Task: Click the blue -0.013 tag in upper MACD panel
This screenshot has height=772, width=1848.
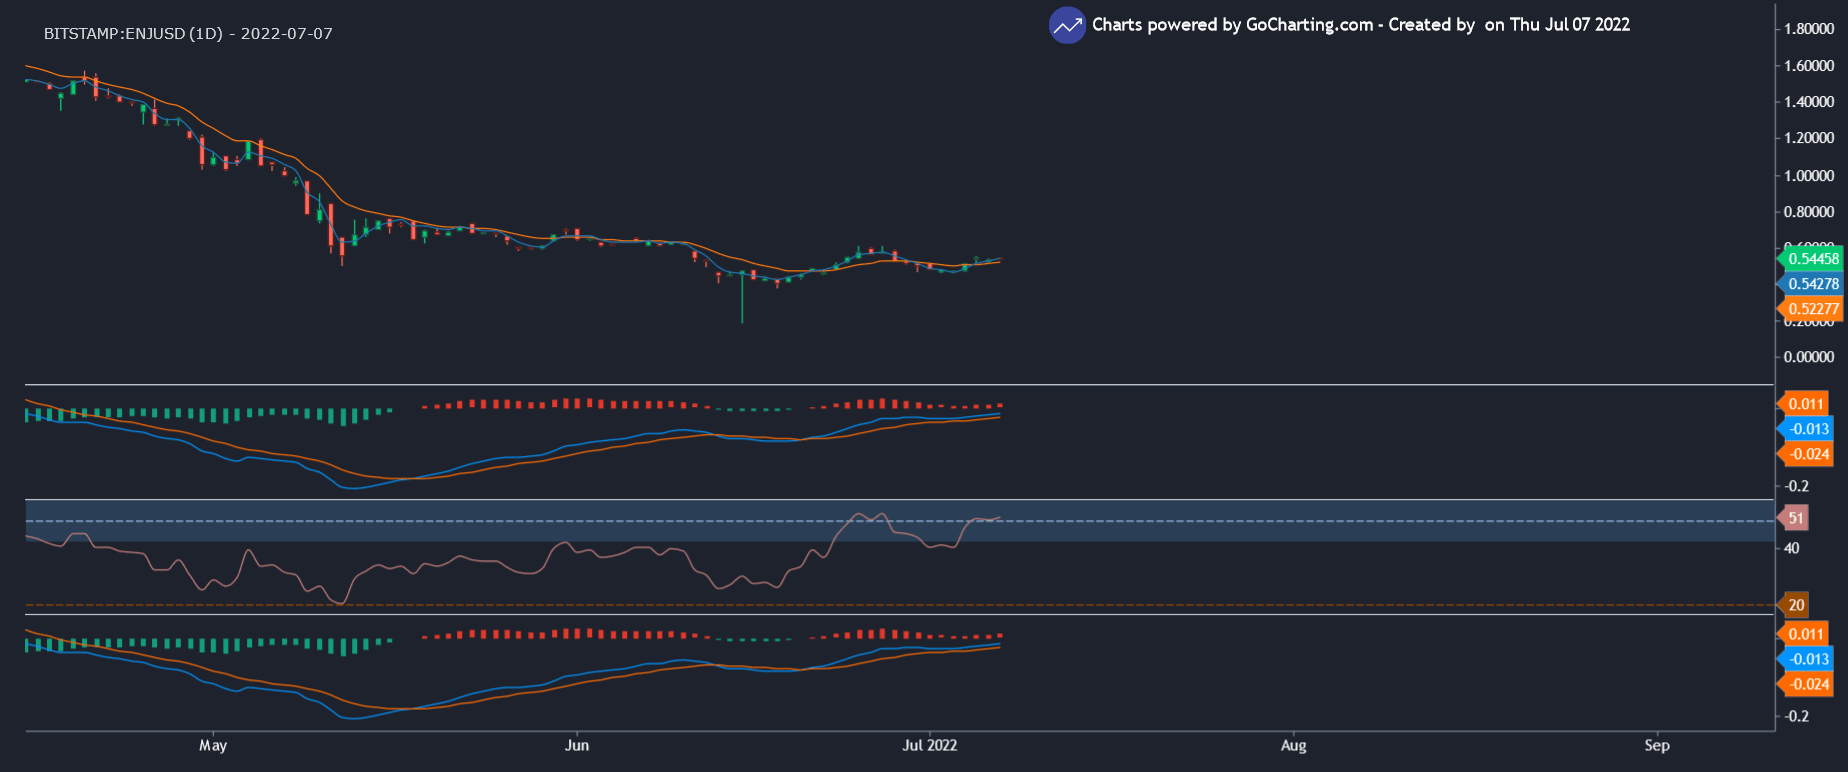Action: pyautogui.click(x=1809, y=429)
